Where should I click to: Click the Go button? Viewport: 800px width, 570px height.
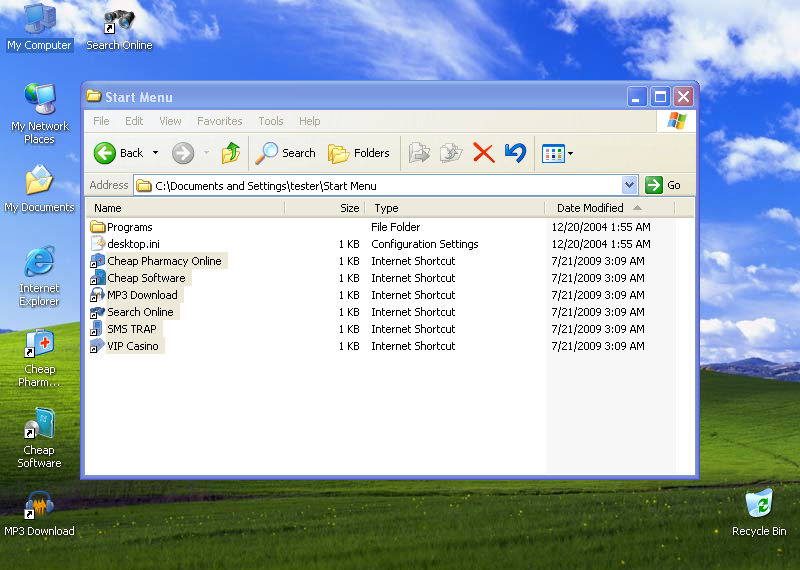pos(663,185)
